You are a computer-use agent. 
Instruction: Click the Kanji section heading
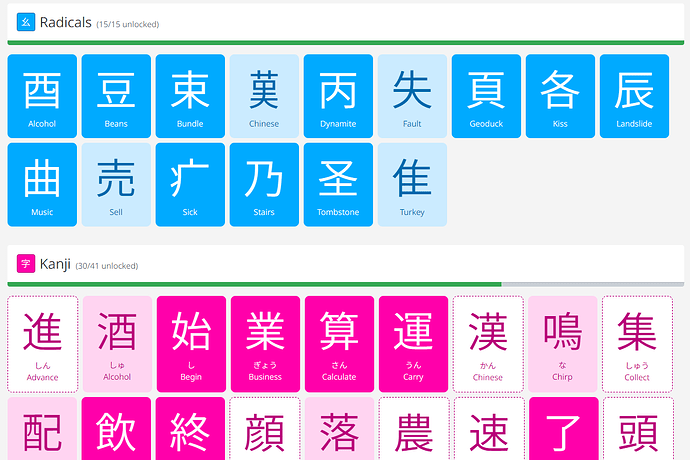(x=55, y=264)
